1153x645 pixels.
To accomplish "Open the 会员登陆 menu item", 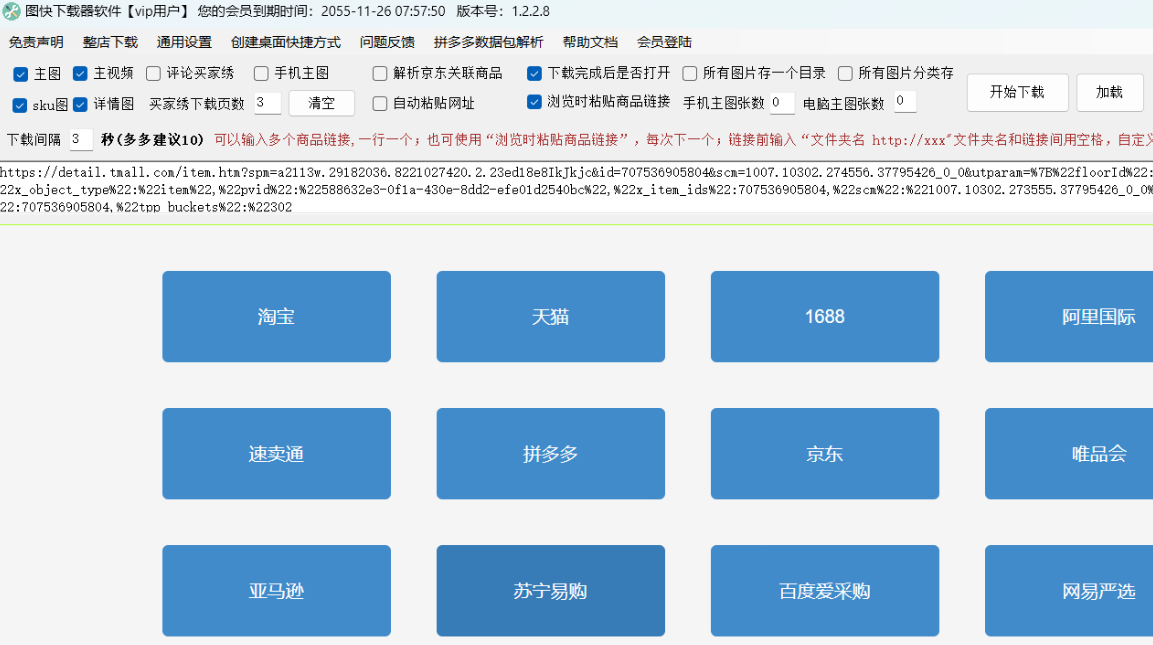I will tap(662, 43).
